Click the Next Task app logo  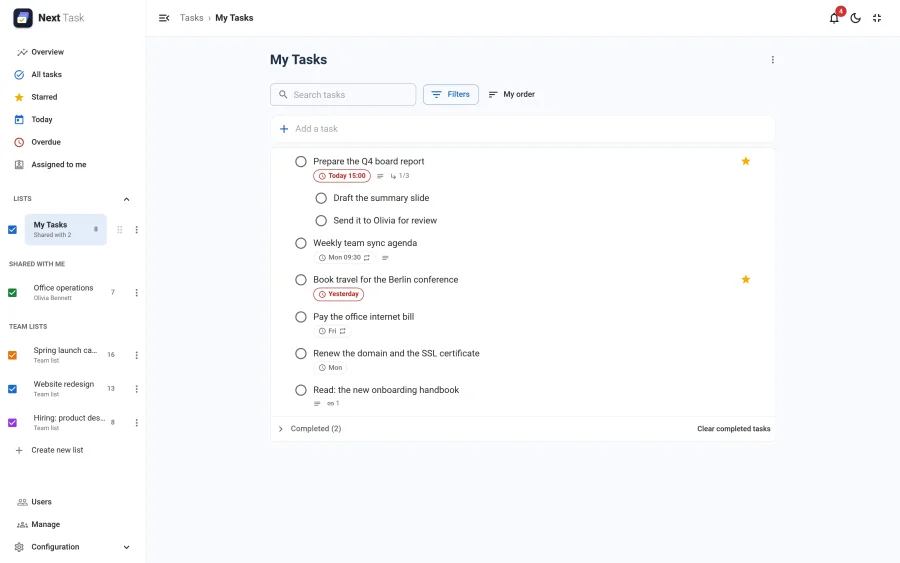tap(23, 18)
